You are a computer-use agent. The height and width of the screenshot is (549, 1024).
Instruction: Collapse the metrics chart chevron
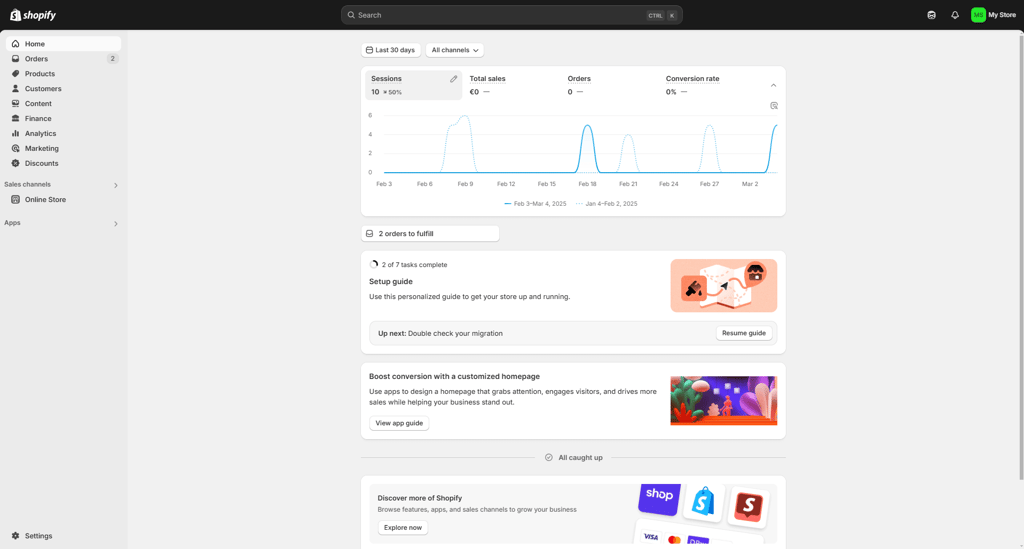coord(773,86)
